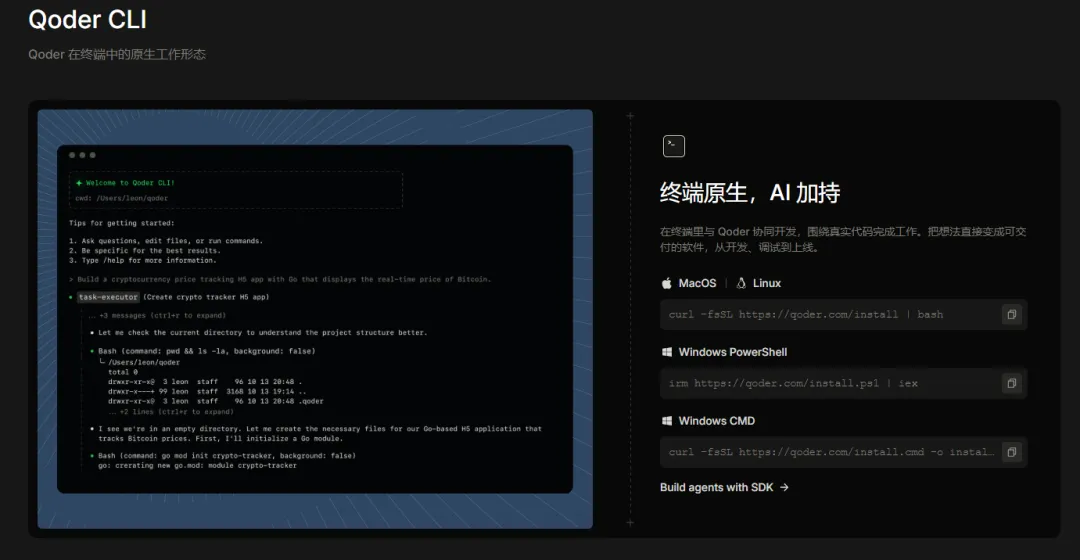
Task: Click the arrow after Build agents with SDK
Action: (784, 487)
